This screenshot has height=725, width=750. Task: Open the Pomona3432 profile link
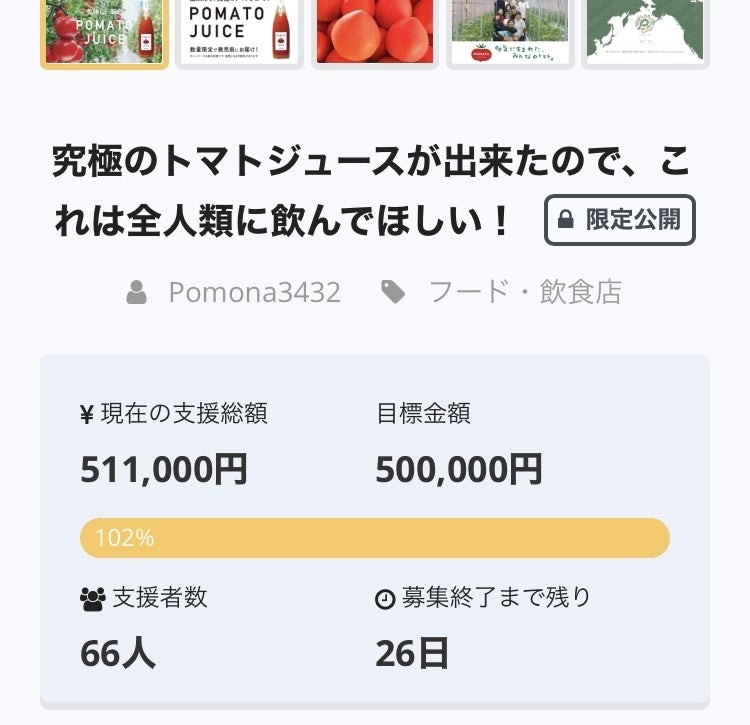point(254,292)
